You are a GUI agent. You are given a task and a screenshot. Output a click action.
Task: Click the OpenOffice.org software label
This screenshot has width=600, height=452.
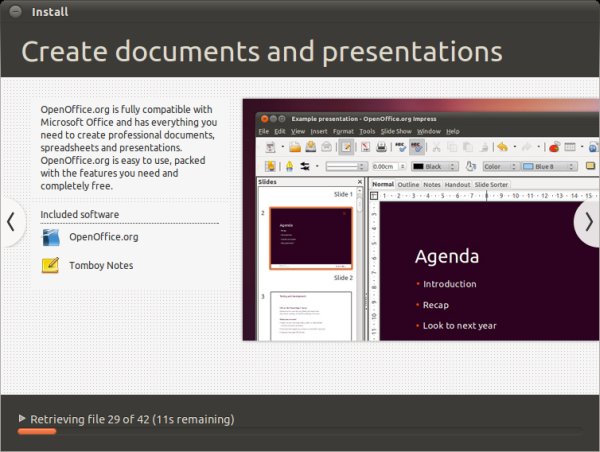click(103, 237)
